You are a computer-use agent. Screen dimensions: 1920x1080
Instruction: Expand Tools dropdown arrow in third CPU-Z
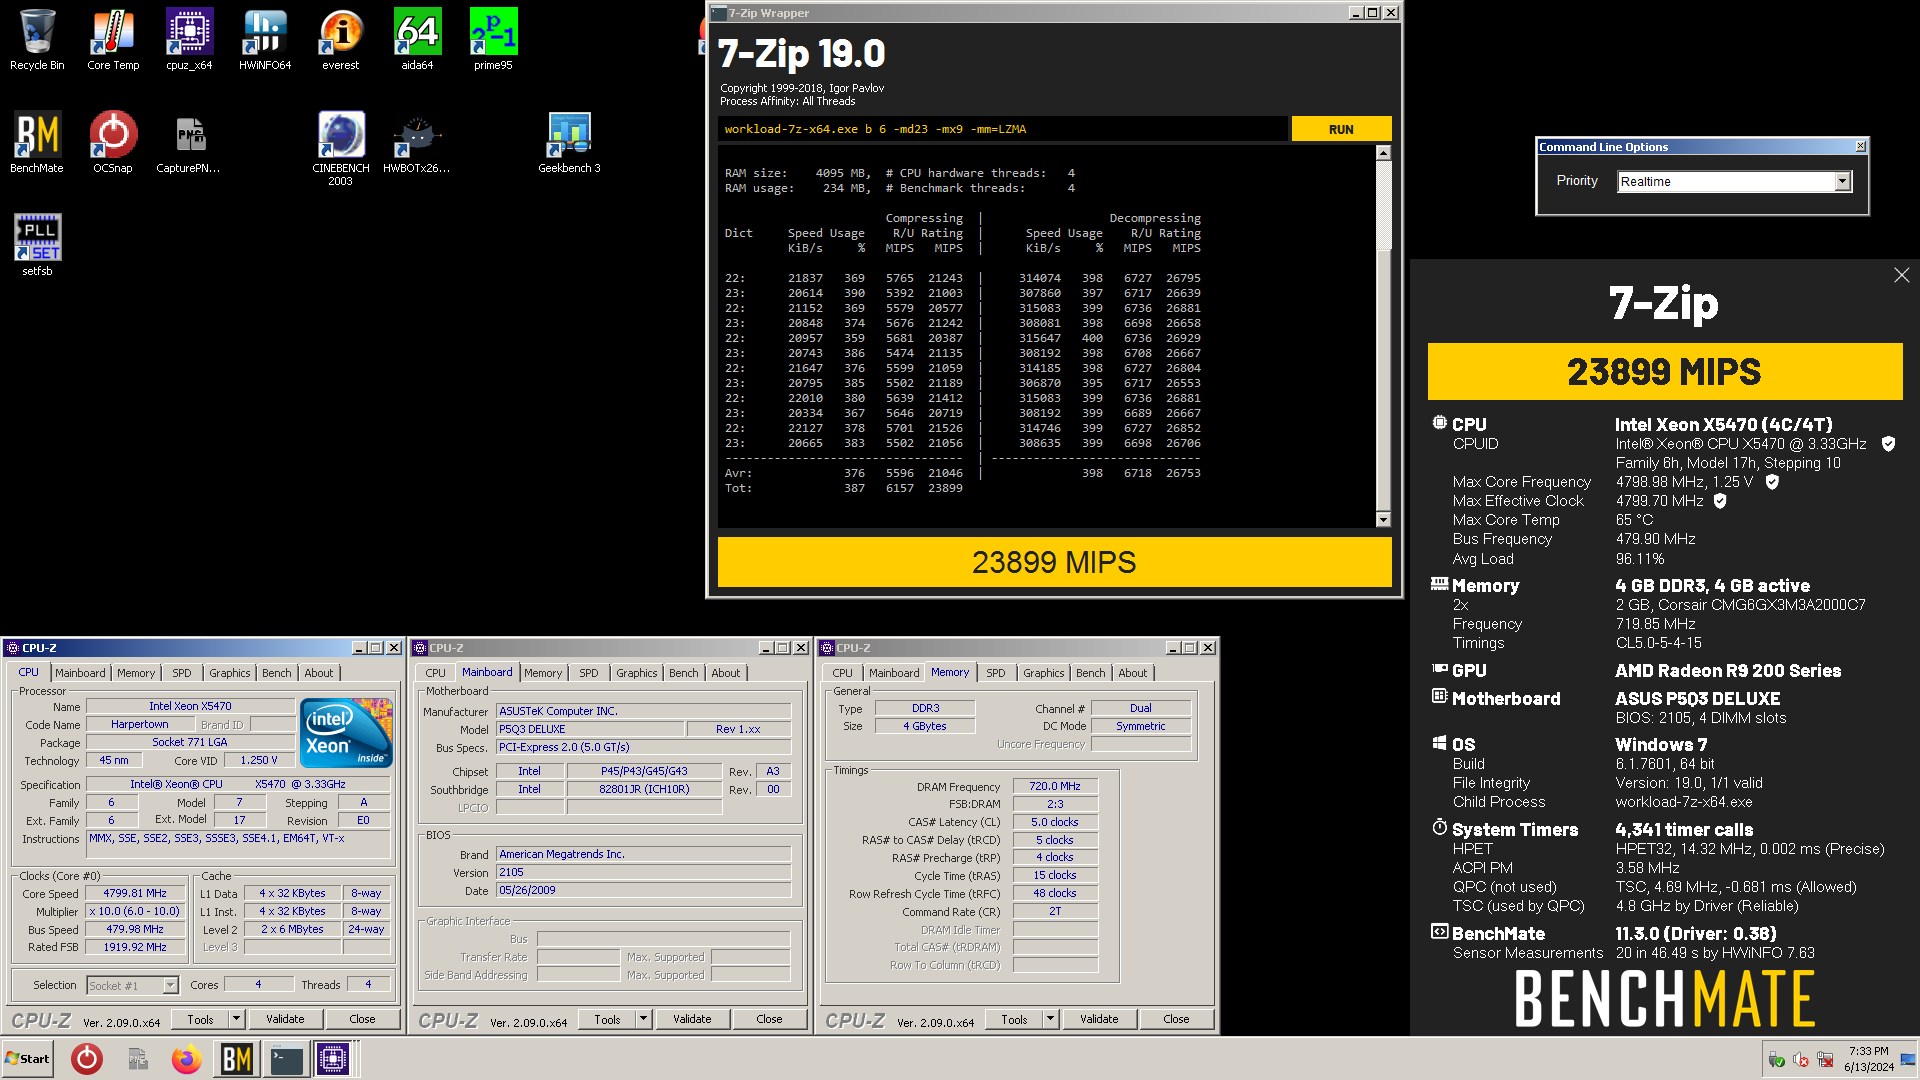click(1051, 1019)
